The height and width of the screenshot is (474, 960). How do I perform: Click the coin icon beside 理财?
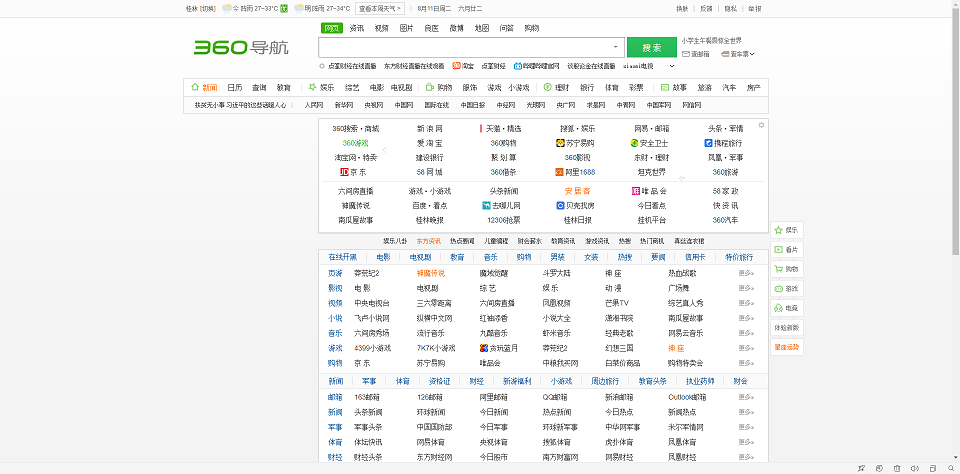(x=547, y=87)
